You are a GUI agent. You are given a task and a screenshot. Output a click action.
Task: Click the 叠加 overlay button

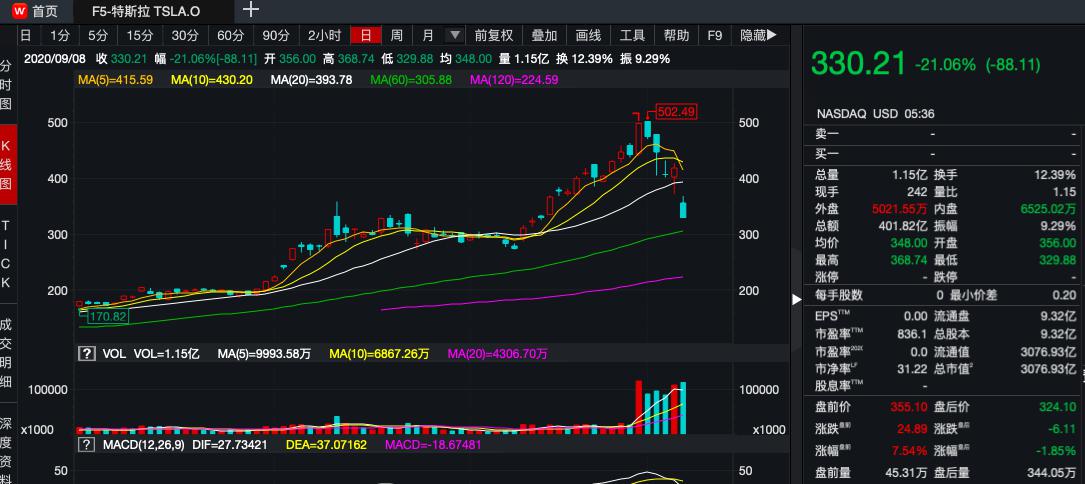point(544,35)
